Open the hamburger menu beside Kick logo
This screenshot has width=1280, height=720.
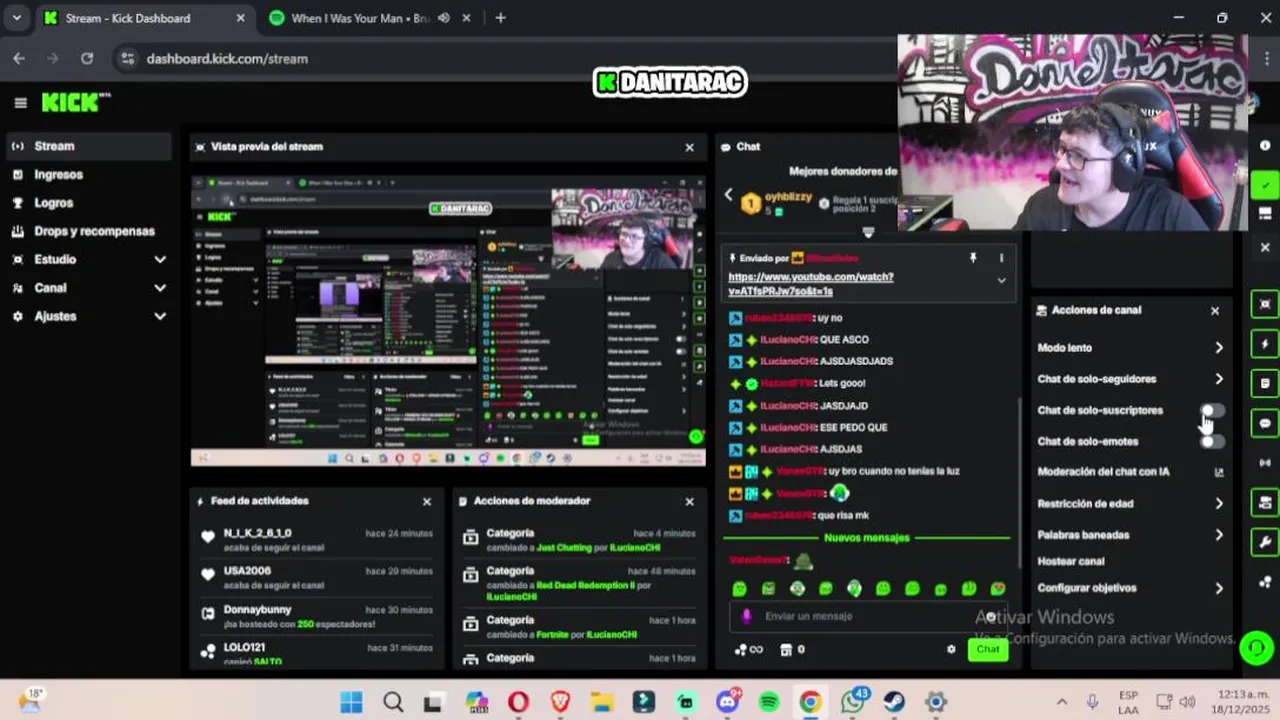pyautogui.click(x=20, y=103)
